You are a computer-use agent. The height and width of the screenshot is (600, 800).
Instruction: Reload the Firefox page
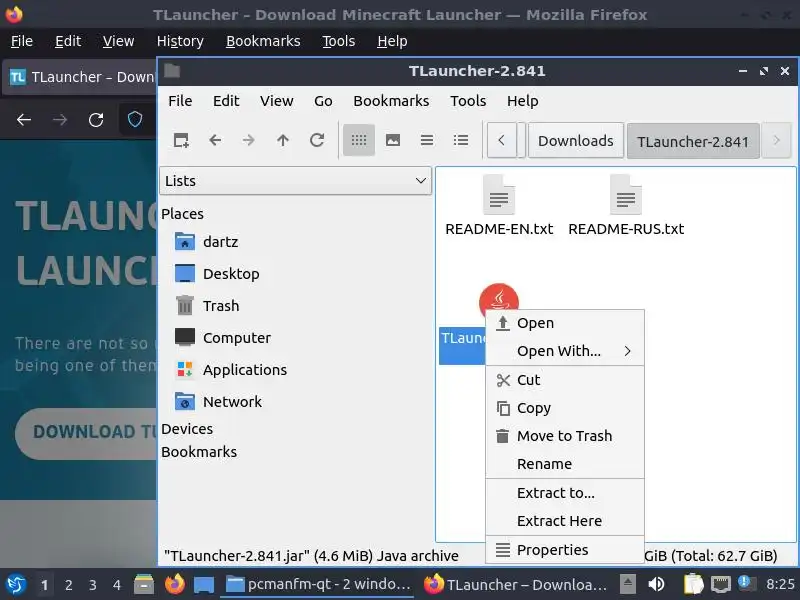coord(96,120)
